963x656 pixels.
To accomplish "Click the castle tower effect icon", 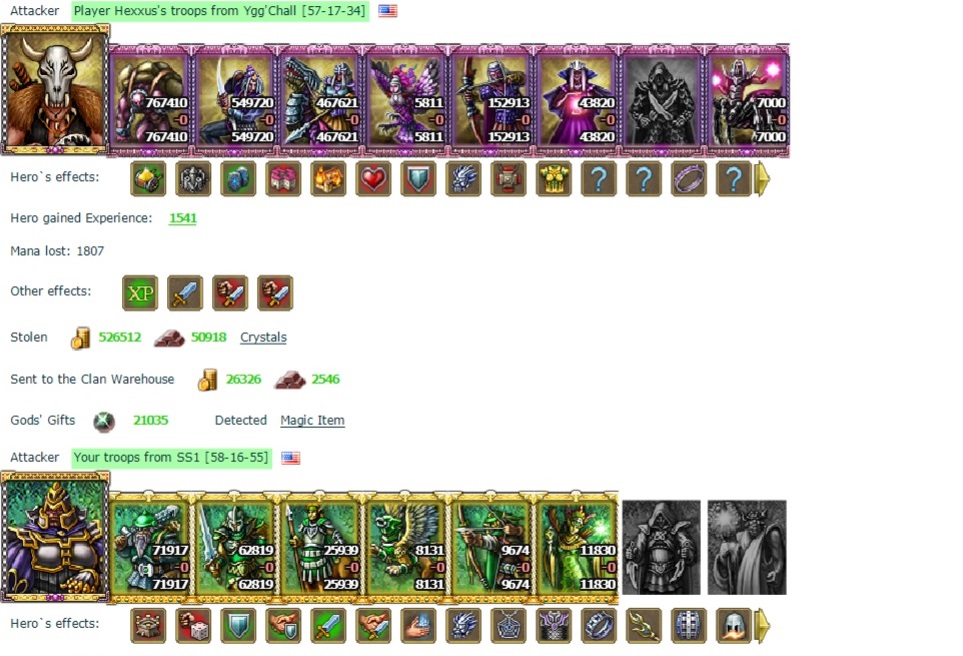I will (x=148, y=626).
